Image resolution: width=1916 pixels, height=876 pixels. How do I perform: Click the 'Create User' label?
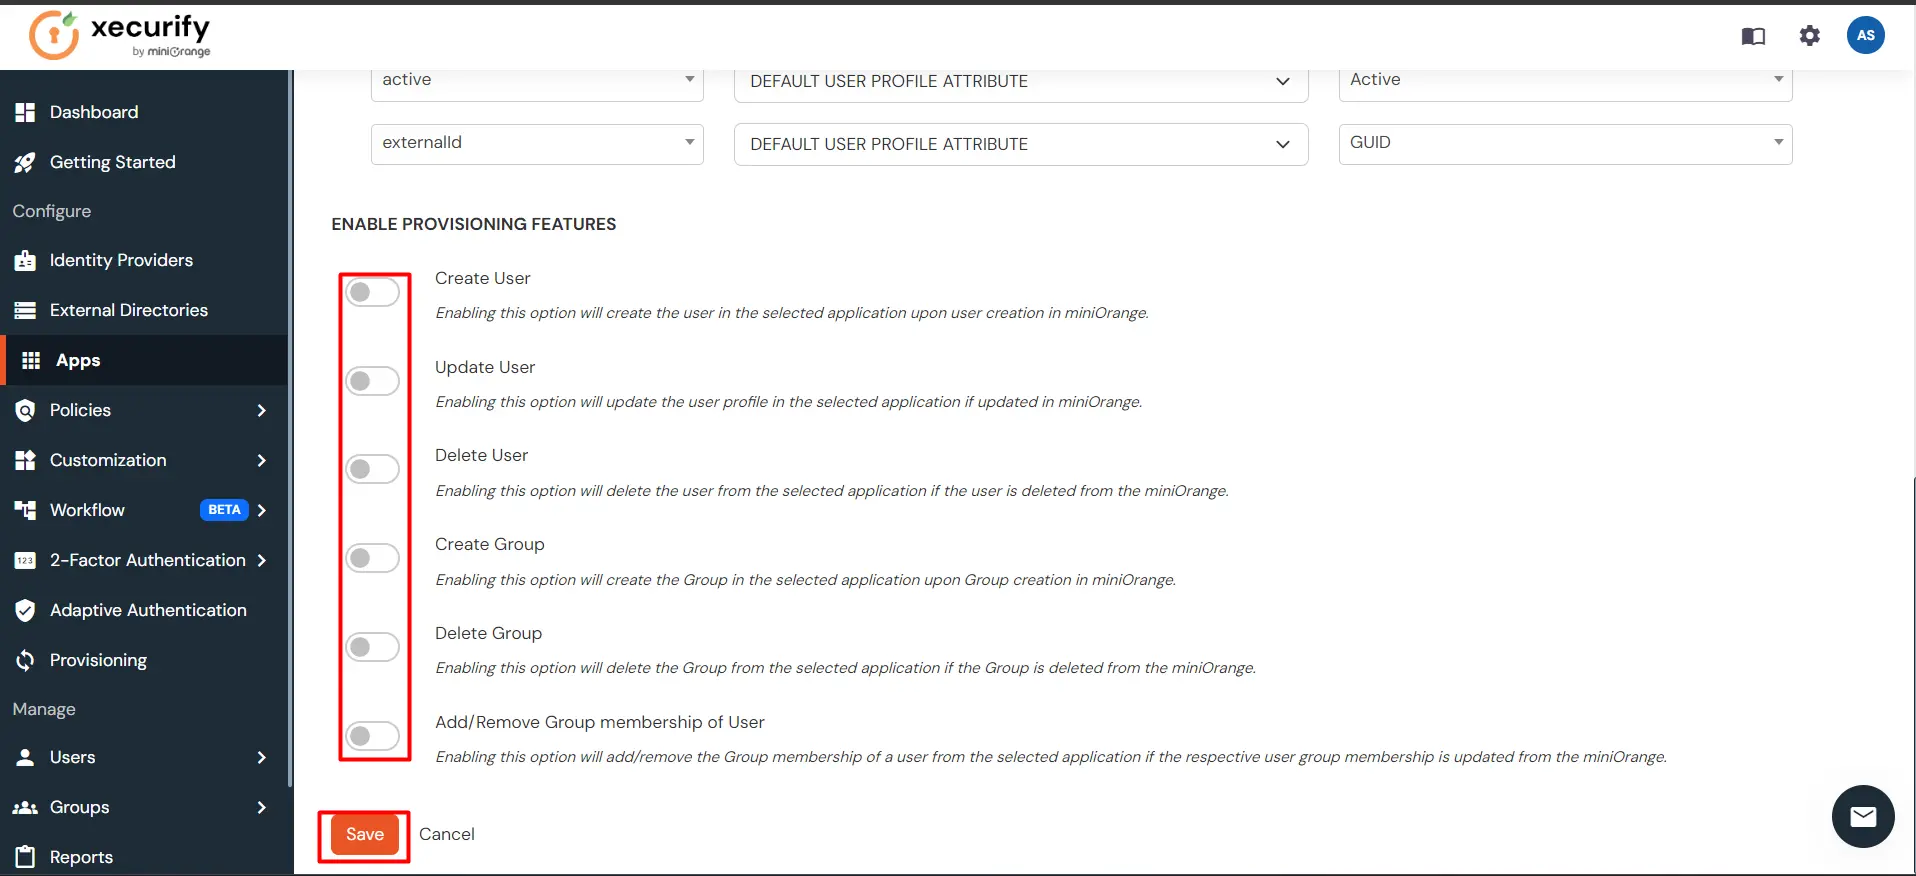[x=483, y=278]
